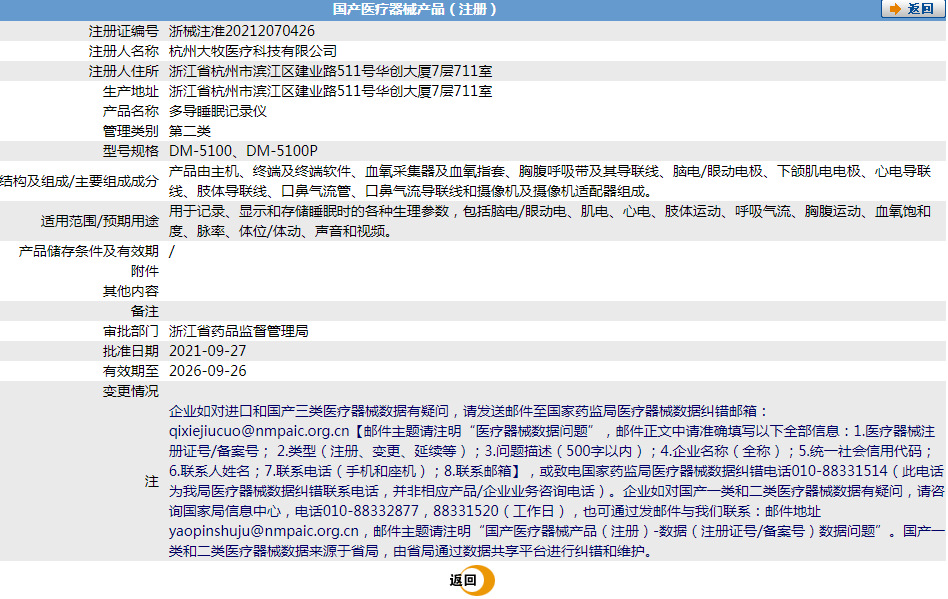Click the 其他内容 label
The width and height of the screenshot is (948, 599).
point(131,291)
